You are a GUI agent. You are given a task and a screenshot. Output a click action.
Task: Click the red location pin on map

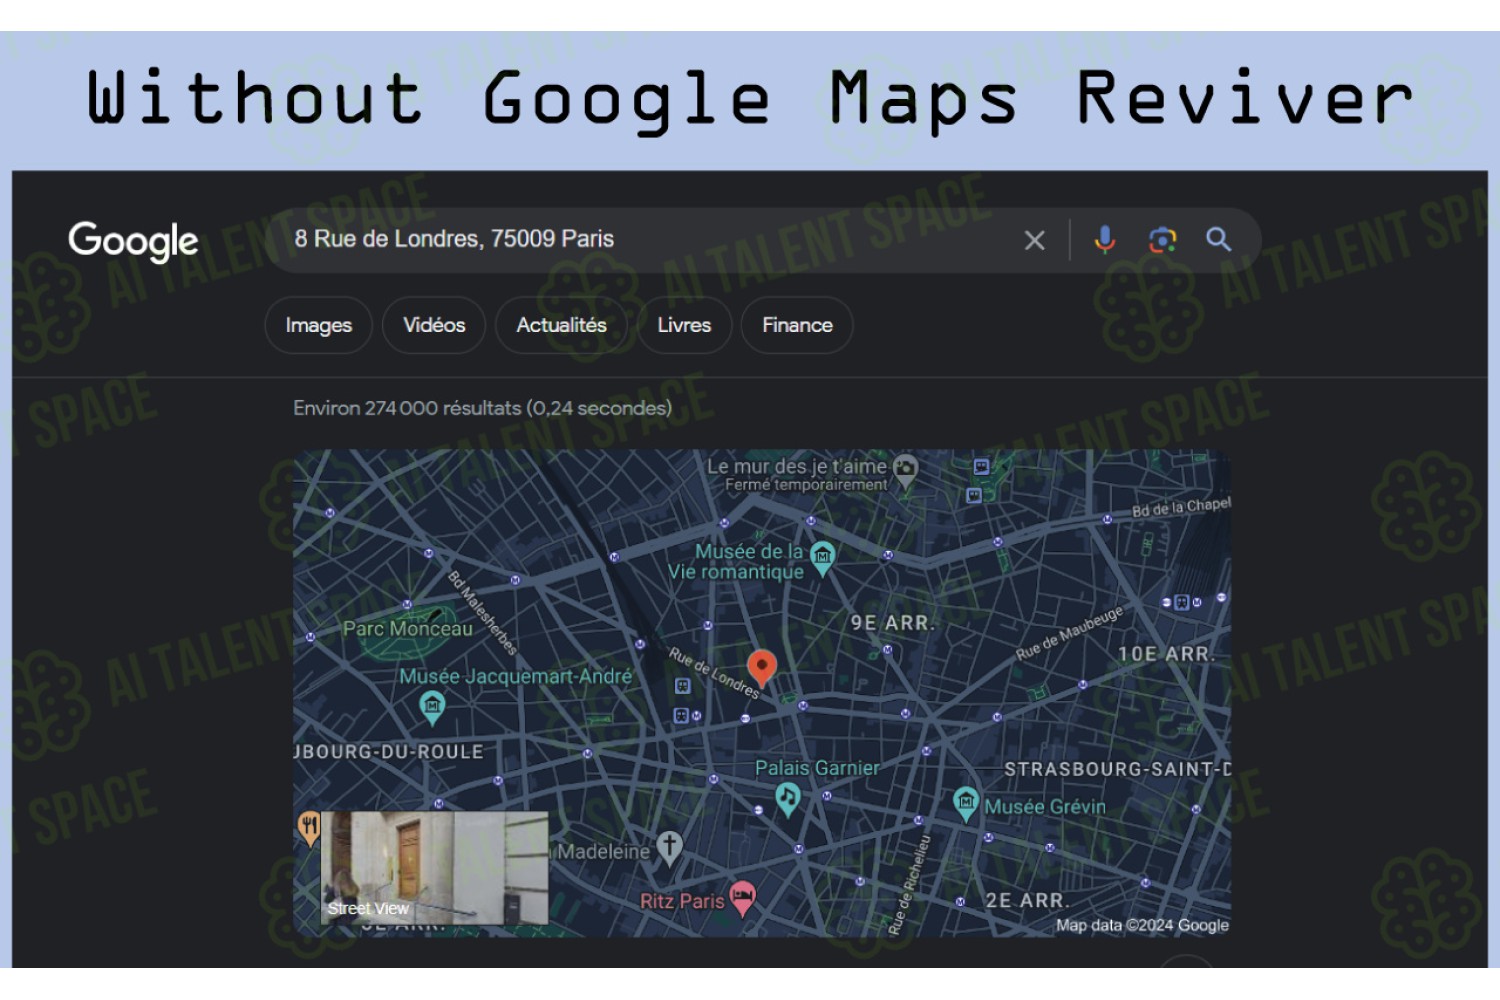coord(762,667)
